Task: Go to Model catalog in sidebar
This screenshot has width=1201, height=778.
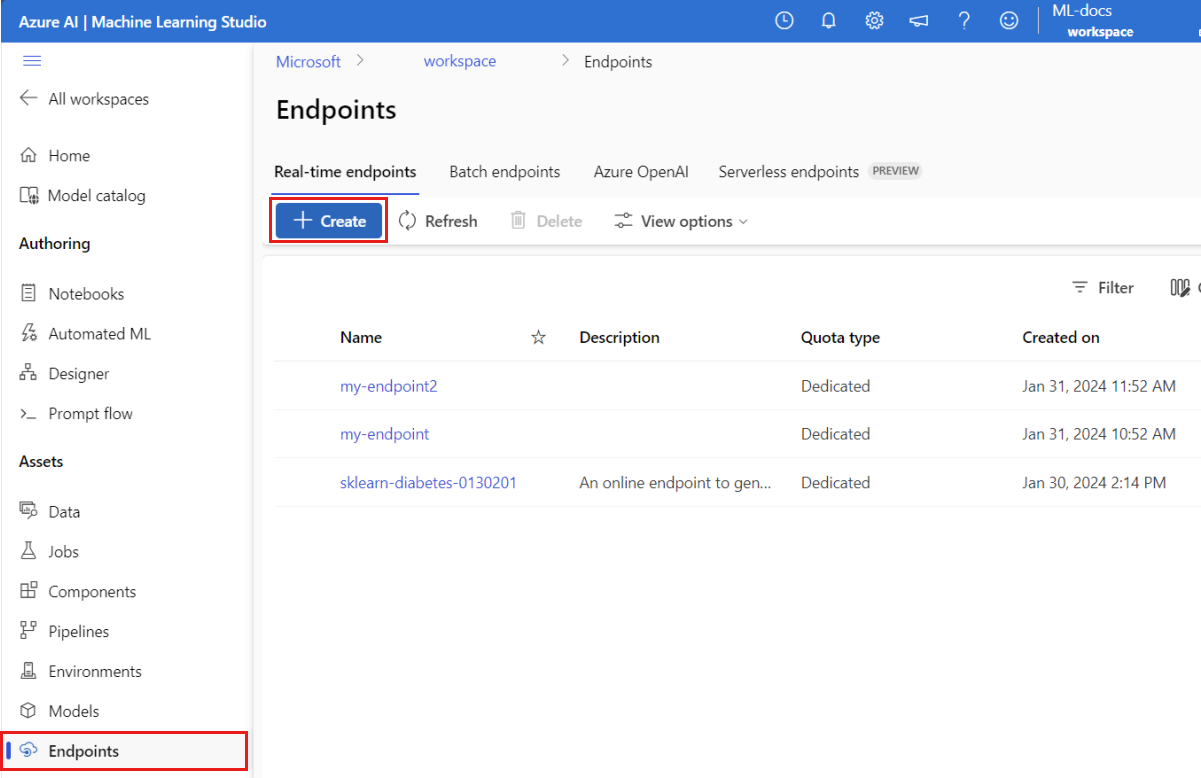Action: point(96,196)
